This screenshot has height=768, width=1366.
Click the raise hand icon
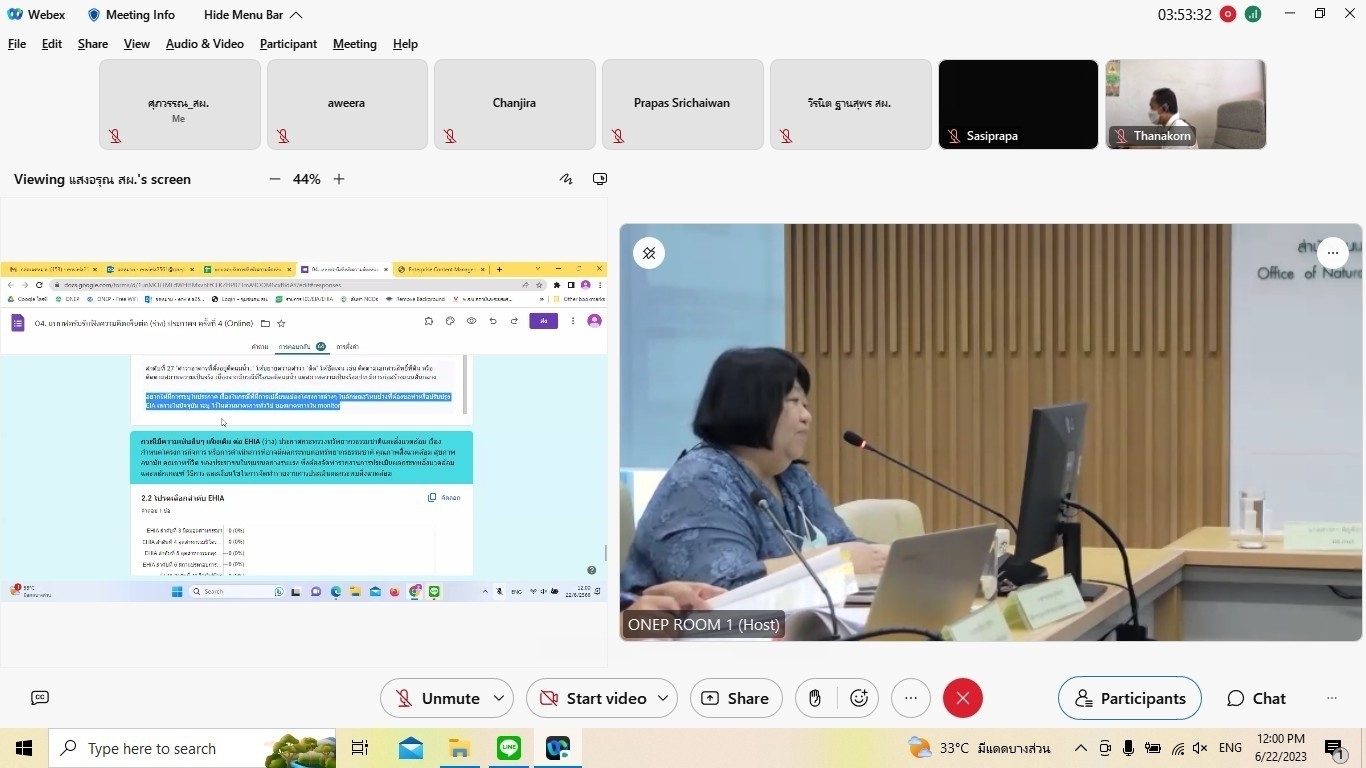[x=815, y=698]
